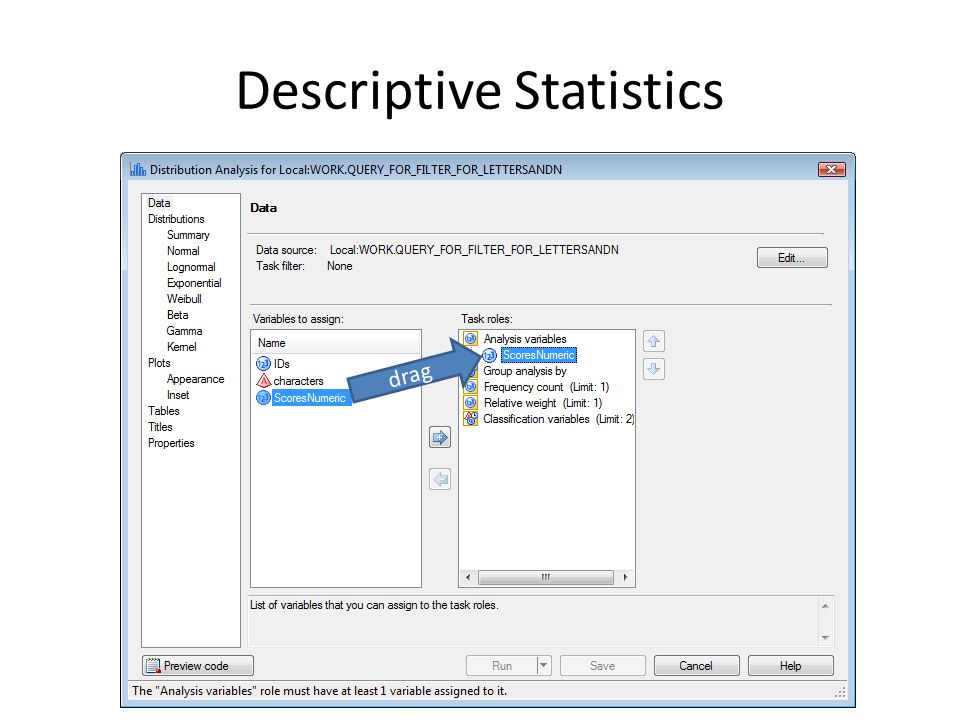Select ScoresNumeric in Variables to assign

coord(310,398)
